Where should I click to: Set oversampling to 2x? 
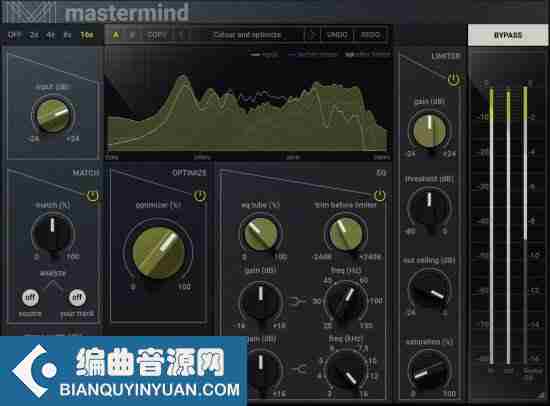34,35
